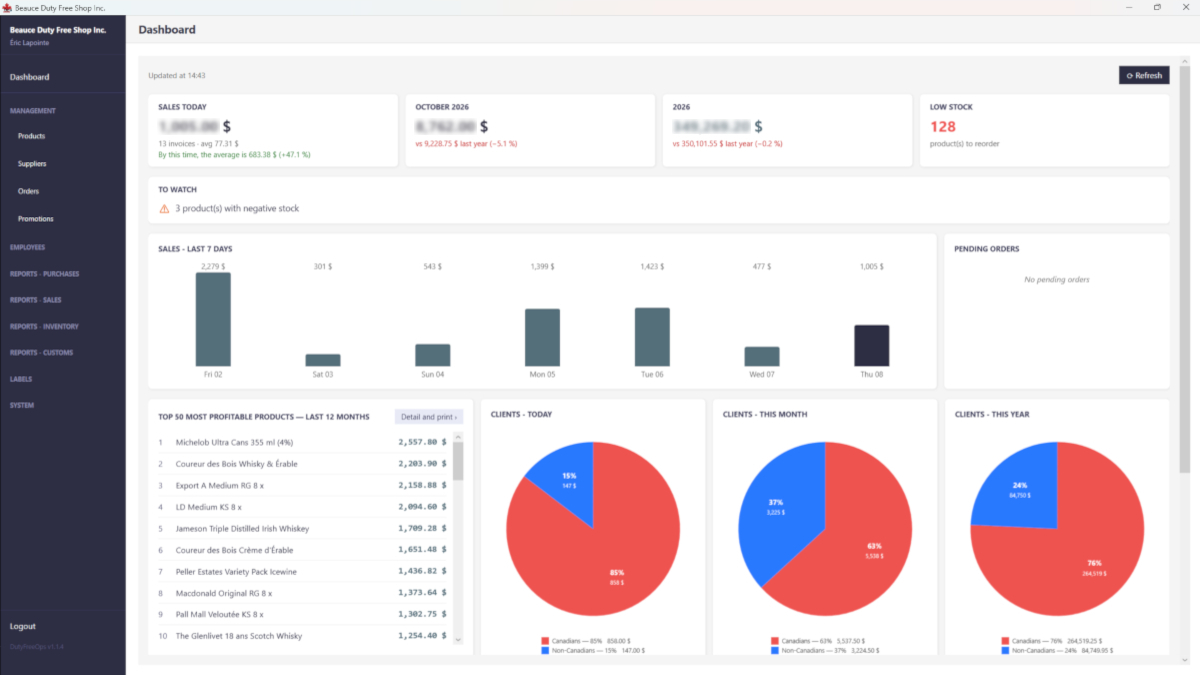Click the Éric Lapointe user name
This screenshot has height=675, width=1200.
27,42
